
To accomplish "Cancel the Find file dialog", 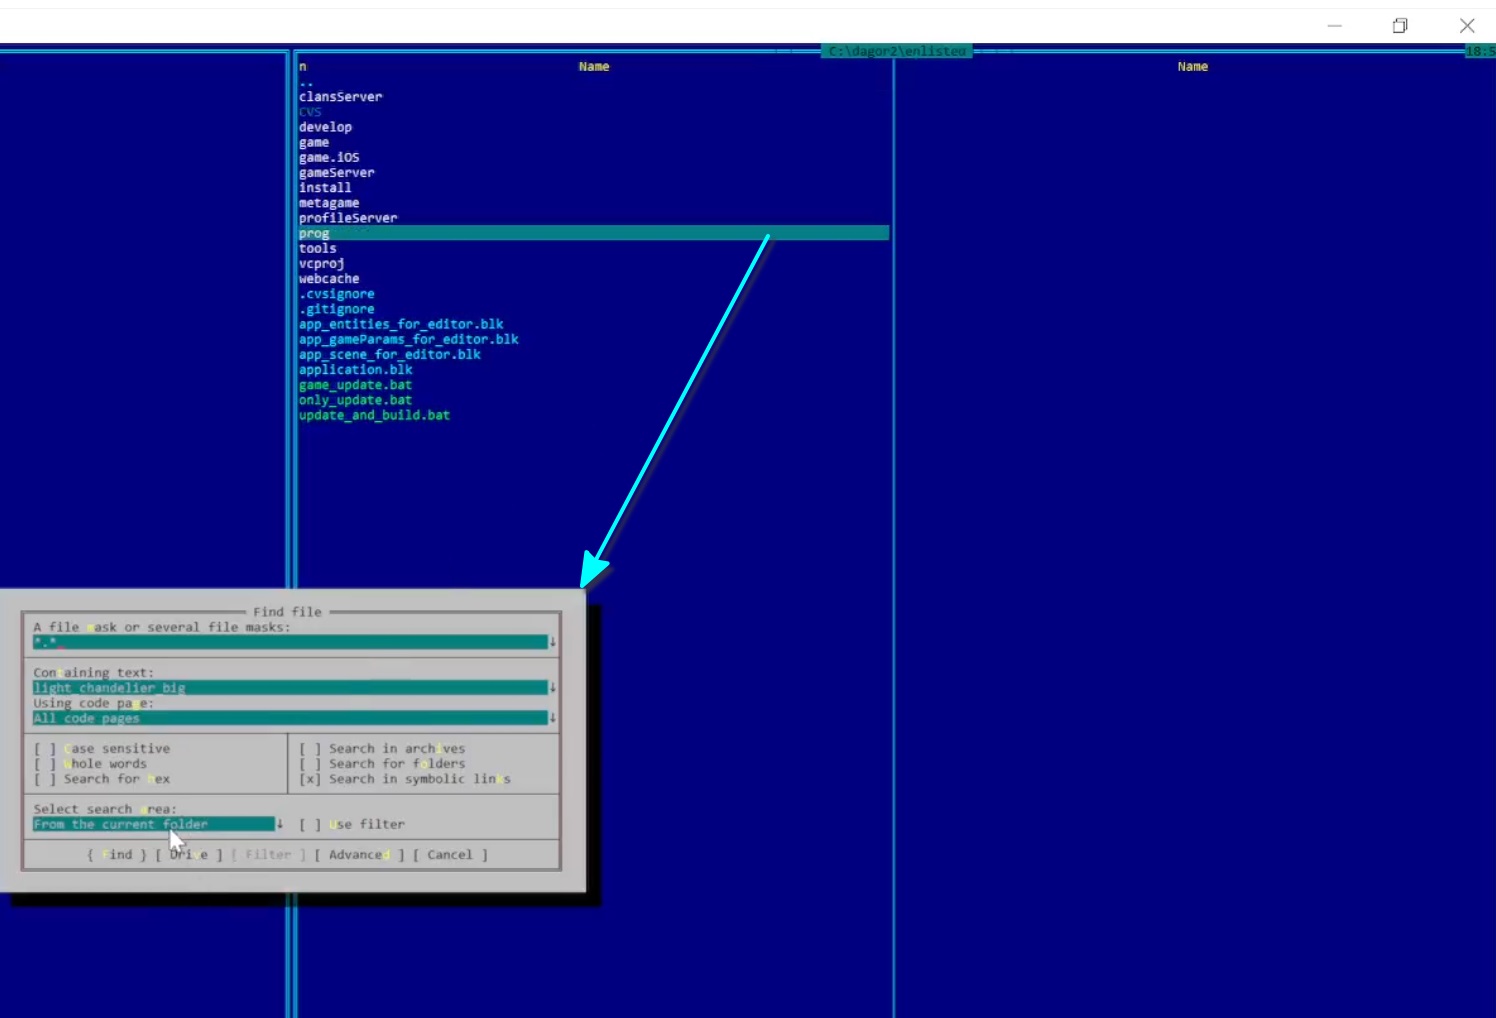I will click(x=450, y=855).
